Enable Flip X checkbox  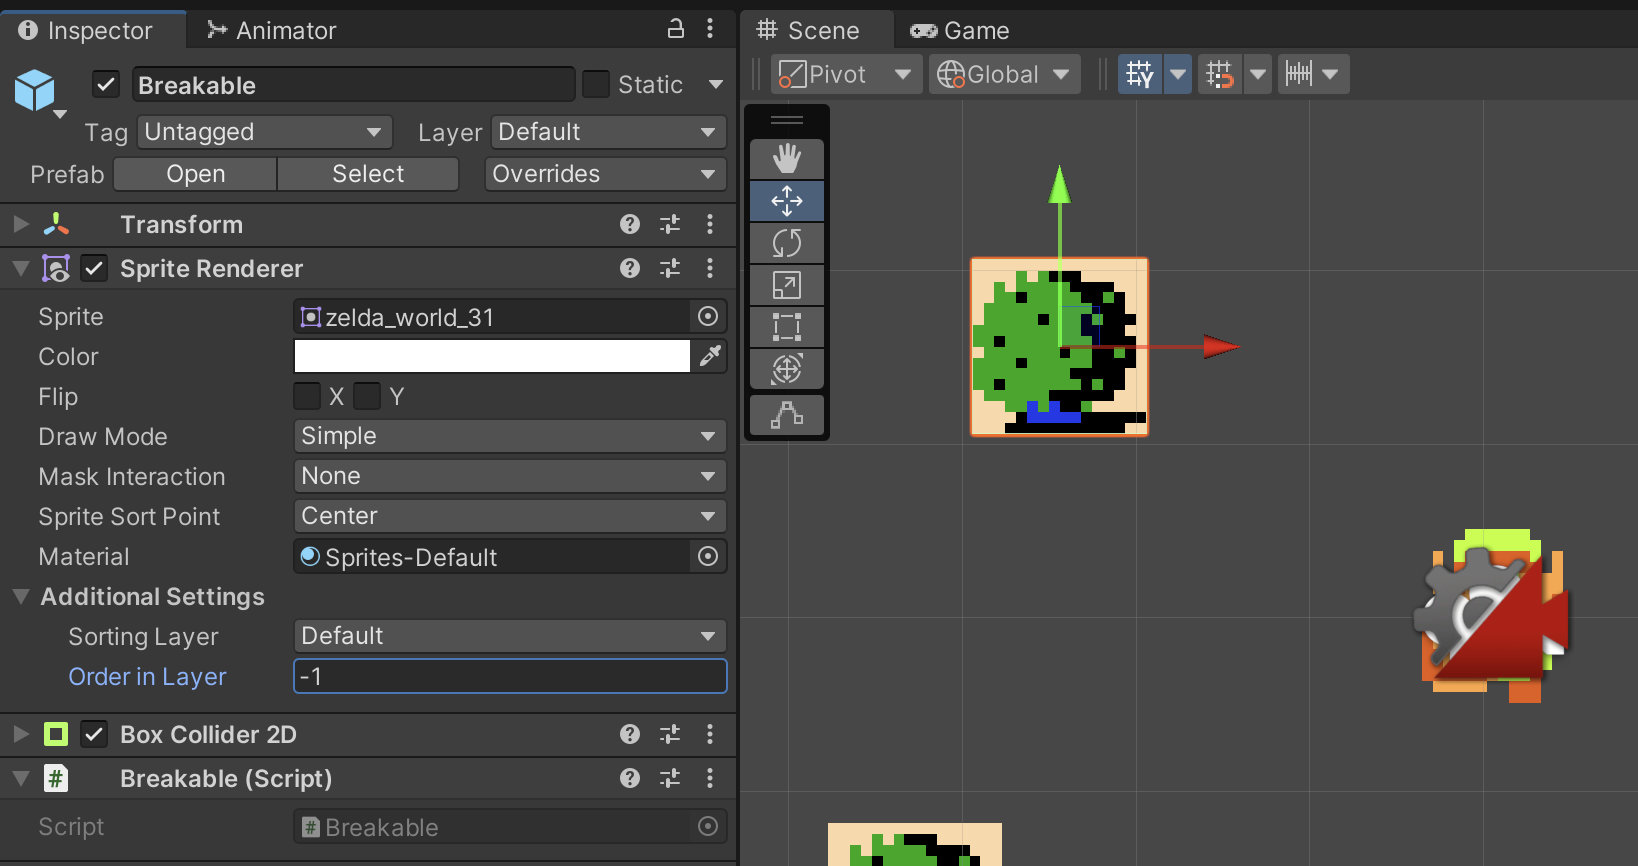pos(308,397)
